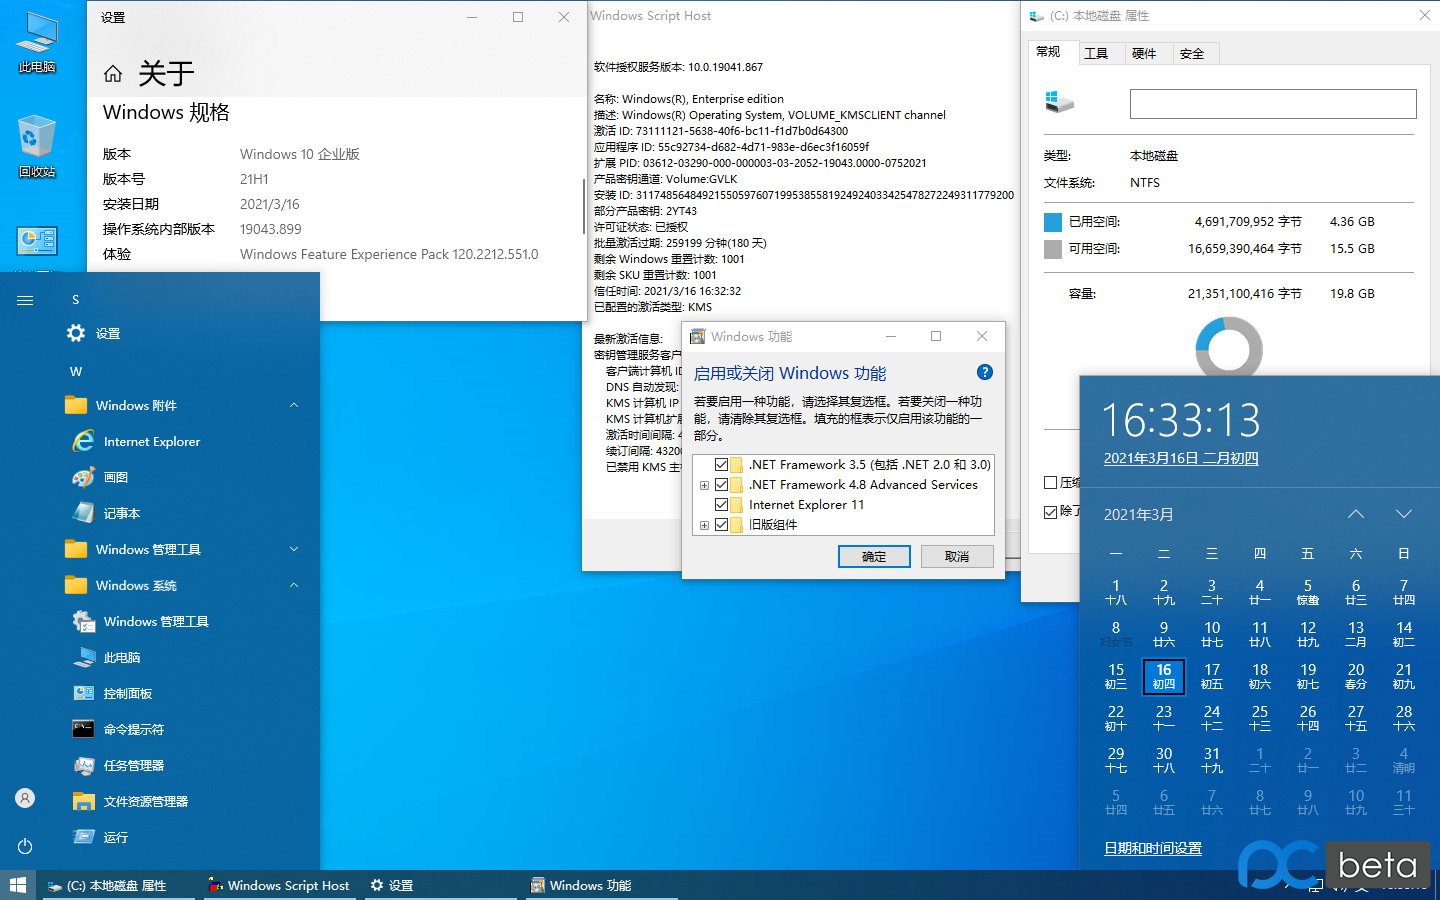The width and height of the screenshot is (1440, 900).
Task: Expand Windows 管理工具 folder group
Action: pos(294,549)
